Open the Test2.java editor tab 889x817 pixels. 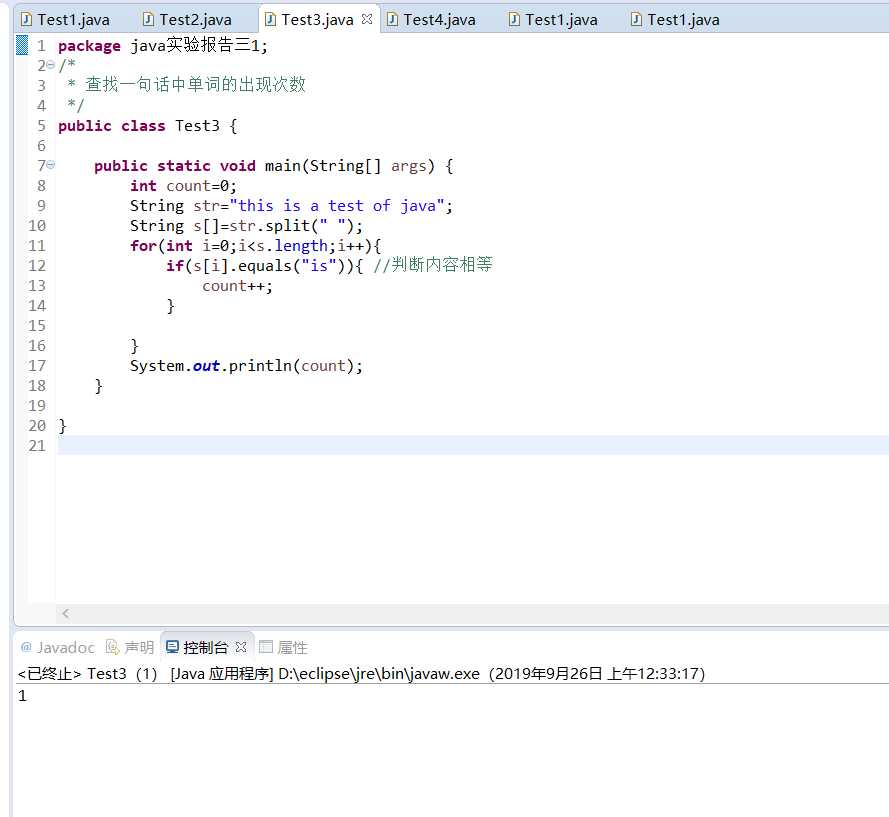[x=188, y=20]
